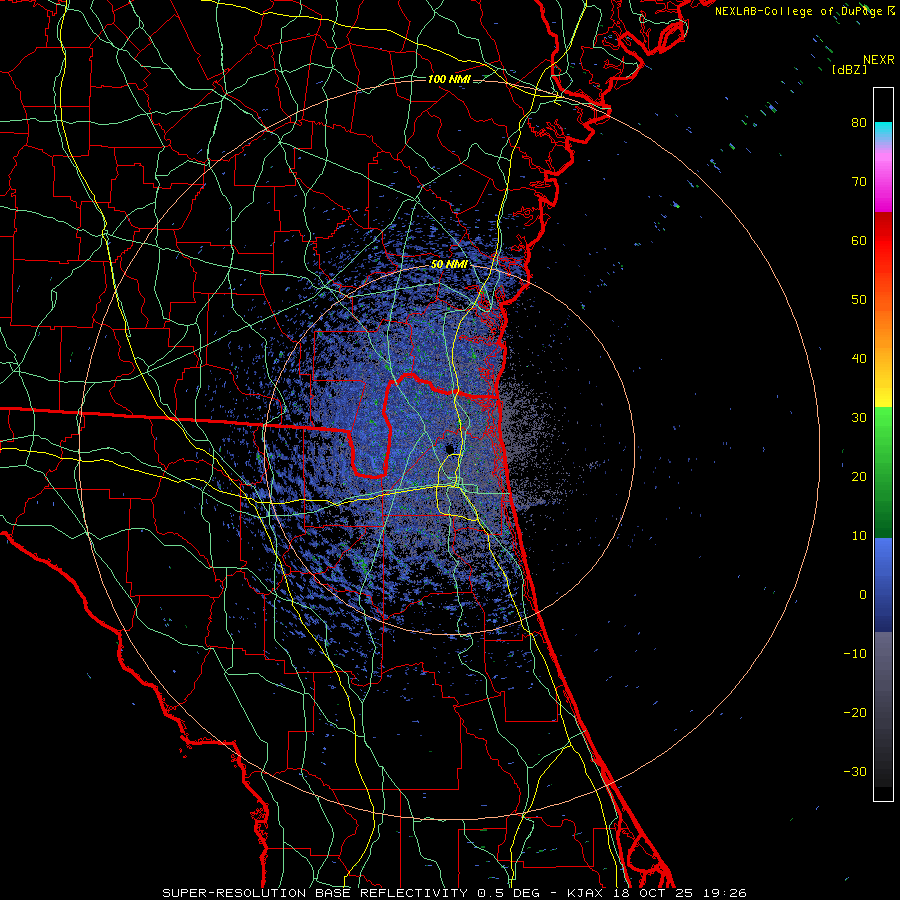Image resolution: width=900 pixels, height=900 pixels.
Task: Click the 80 value on the dBZ scale
Action: point(859,122)
